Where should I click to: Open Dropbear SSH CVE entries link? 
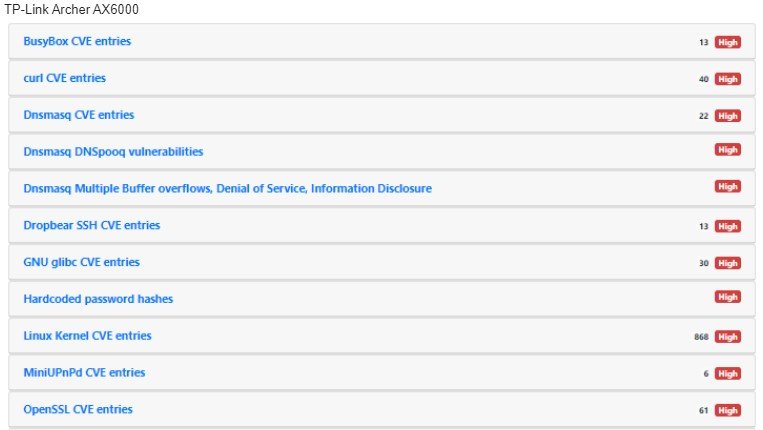pyautogui.click(x=91, y=226)
